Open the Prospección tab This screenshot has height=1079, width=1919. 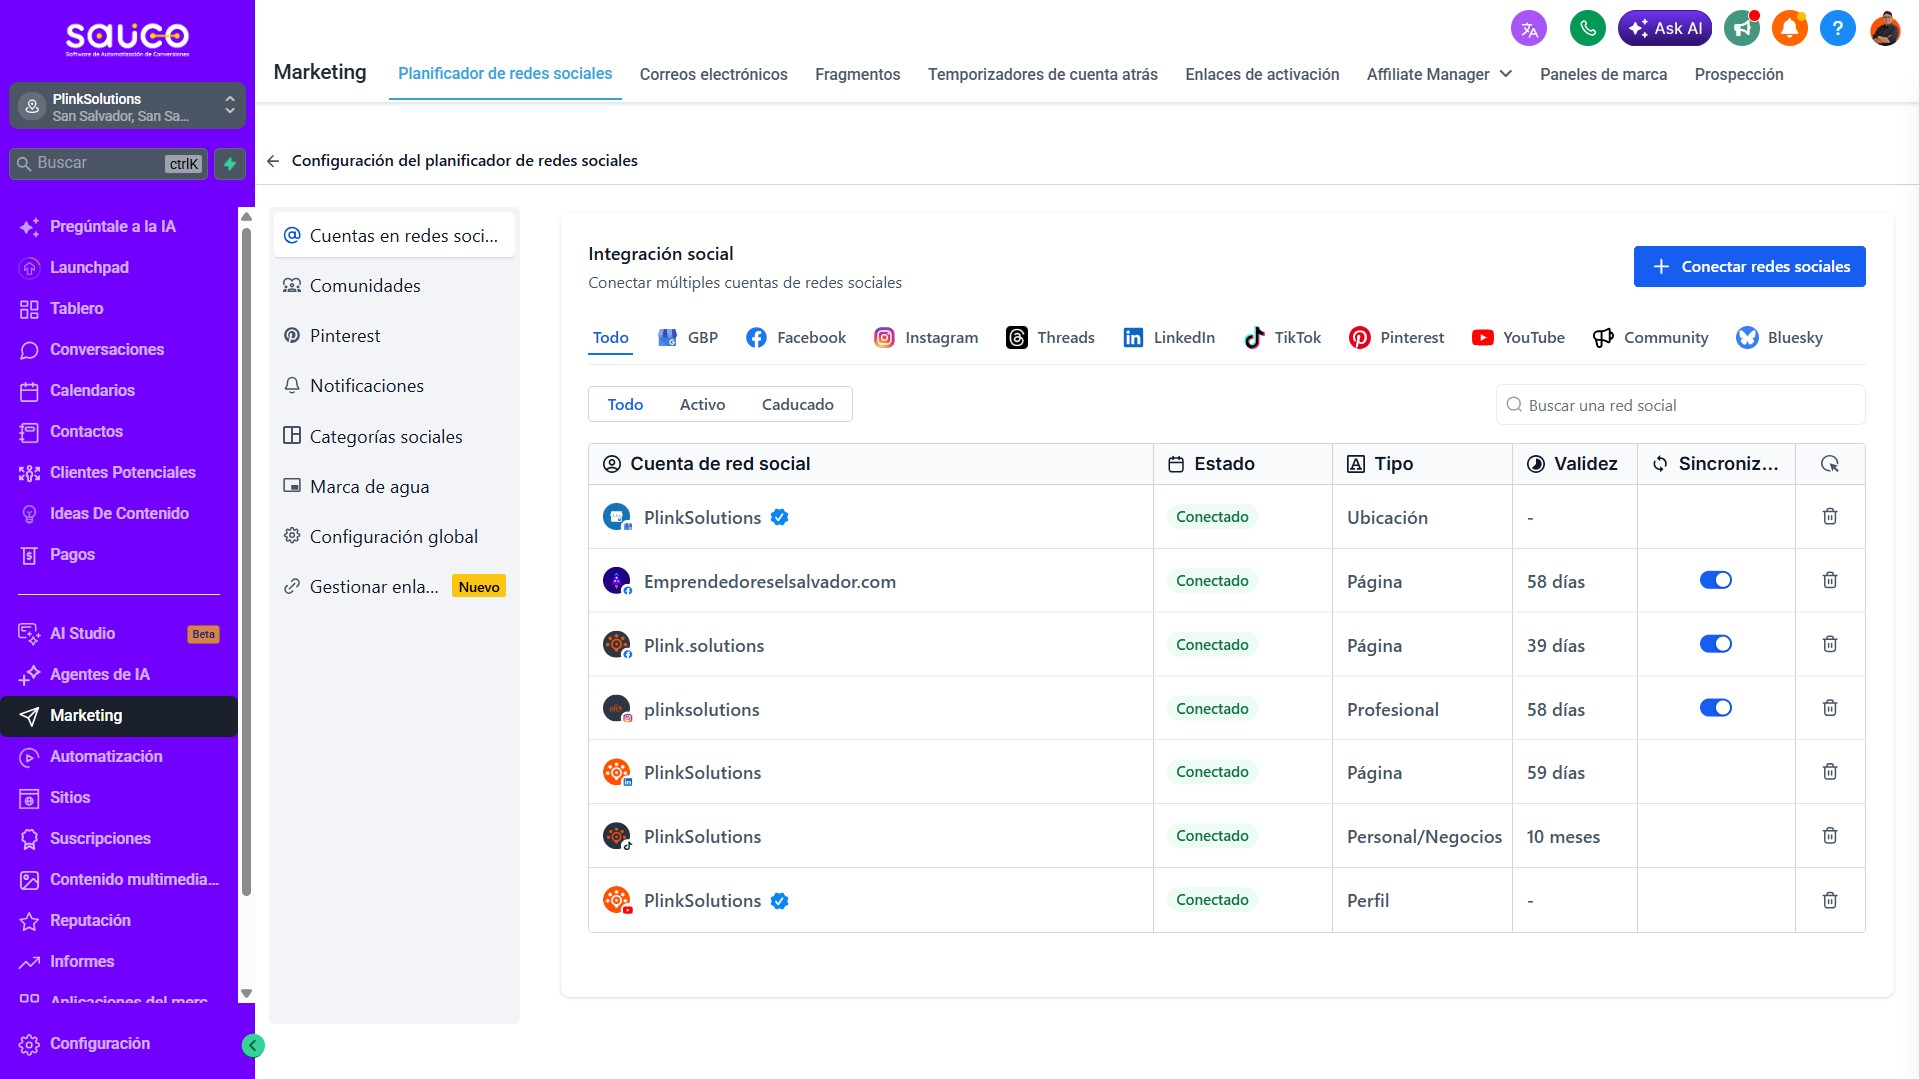1739,75
